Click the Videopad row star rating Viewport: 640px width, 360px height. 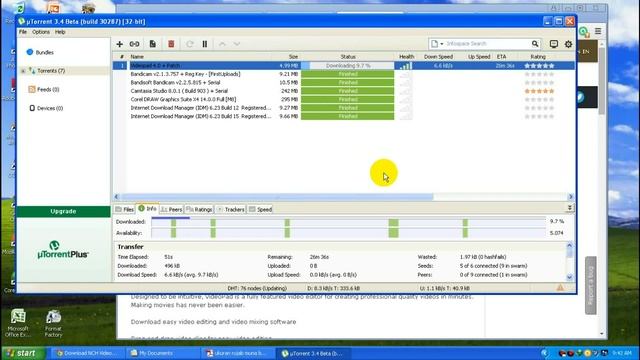[x=539, y=65]
